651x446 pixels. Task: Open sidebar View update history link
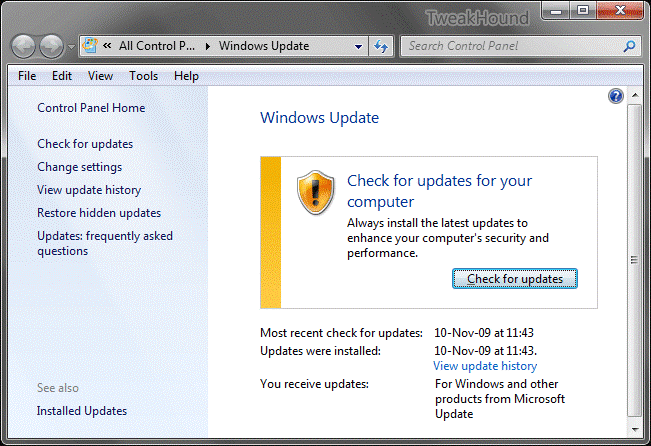89,190
